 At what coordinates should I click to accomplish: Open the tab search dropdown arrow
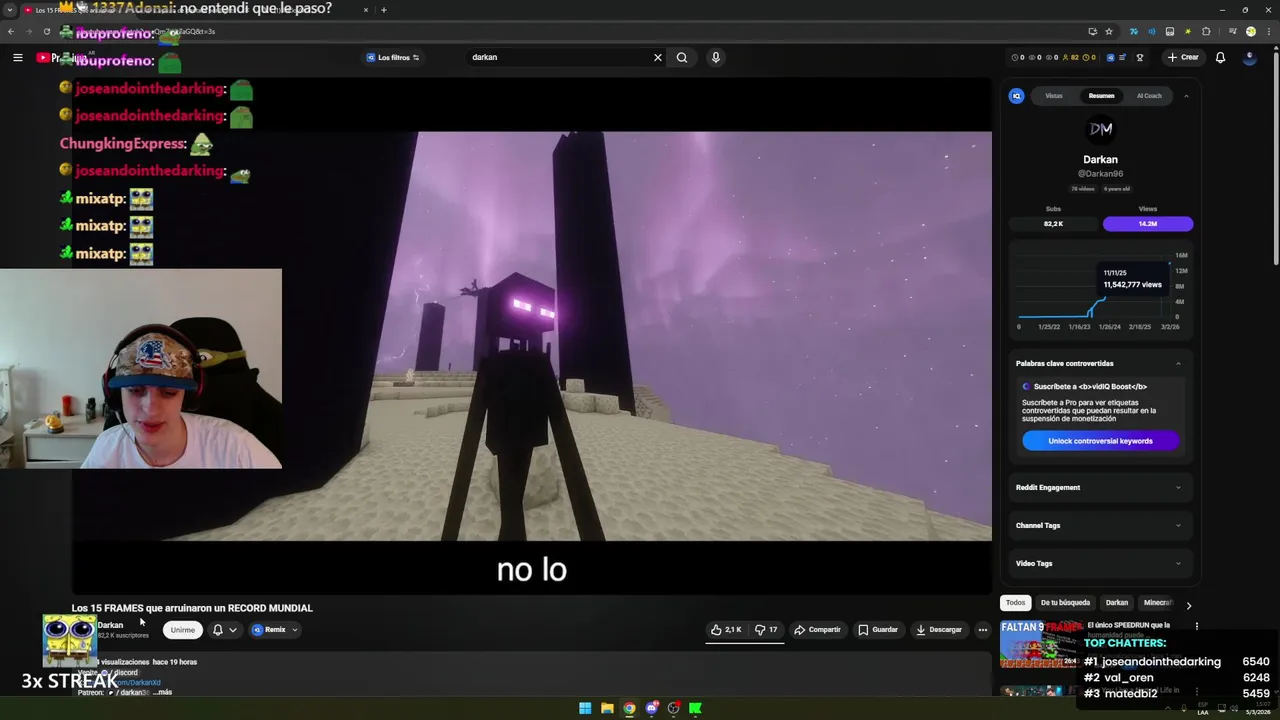(9, 10)
